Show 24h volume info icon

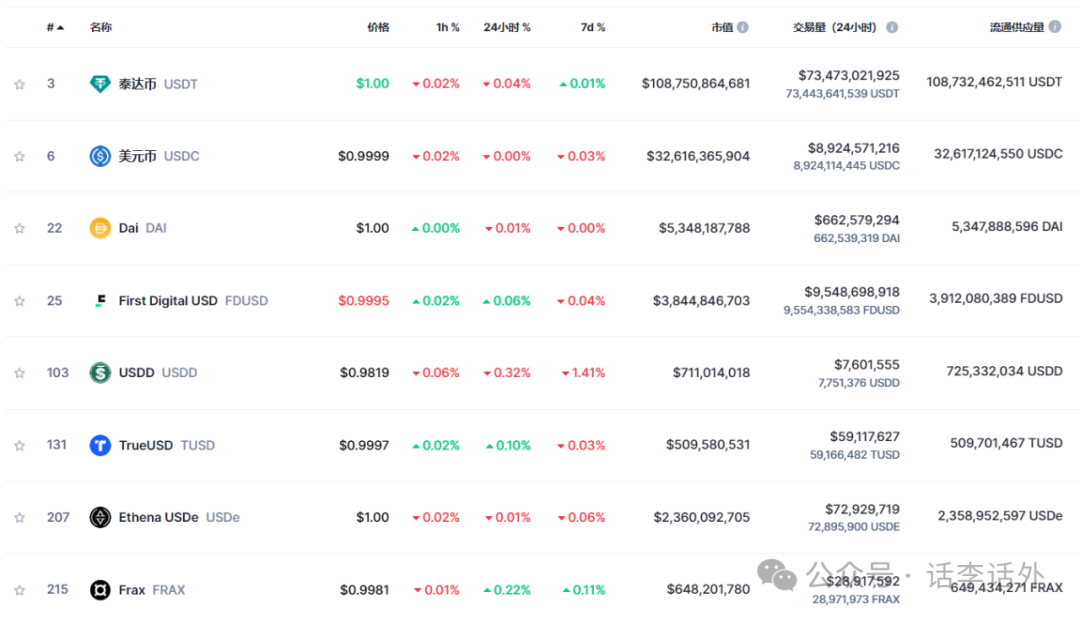(892, 28)
